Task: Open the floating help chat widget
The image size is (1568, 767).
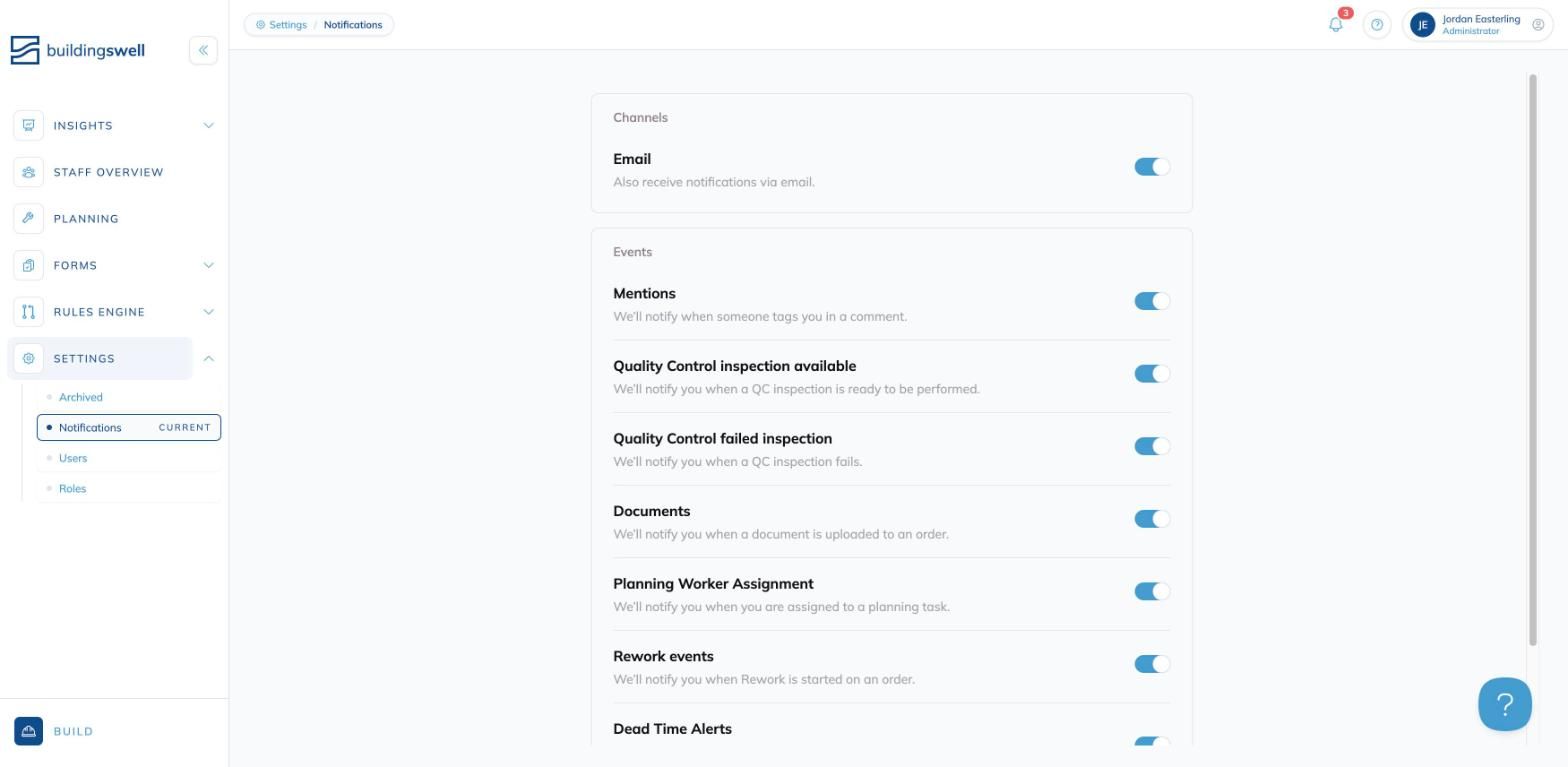Action: click(1505, 704)
